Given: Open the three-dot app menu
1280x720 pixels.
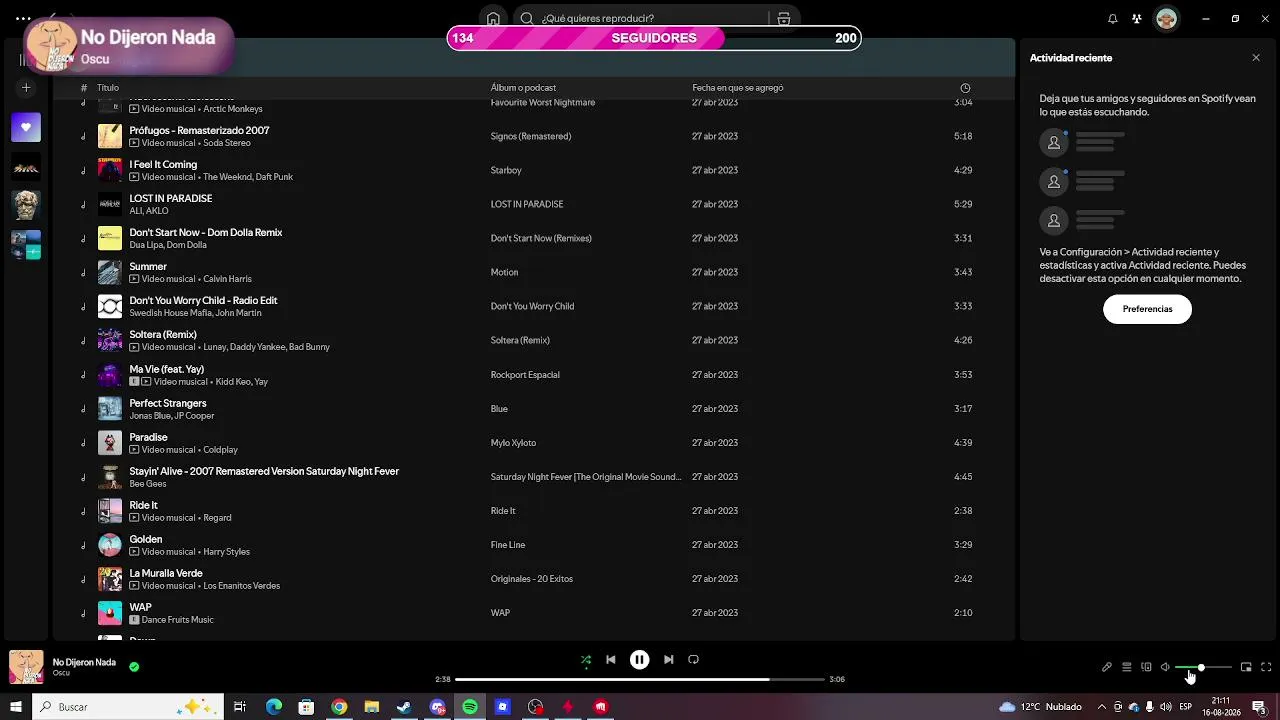Looking at the screenshot, I should coord(23,19).
